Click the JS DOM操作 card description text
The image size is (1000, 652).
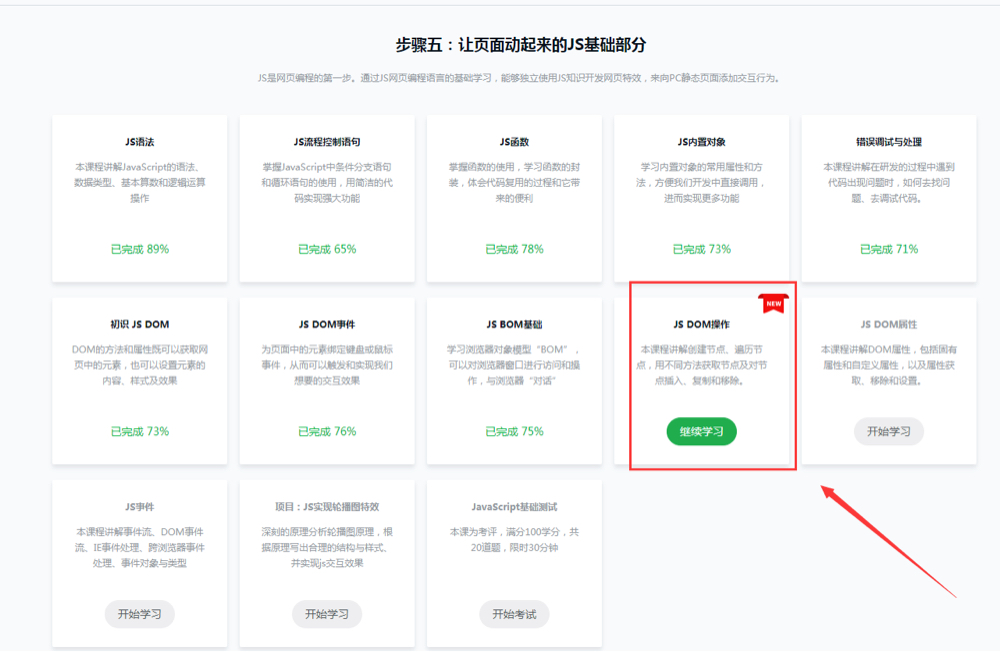702,365
